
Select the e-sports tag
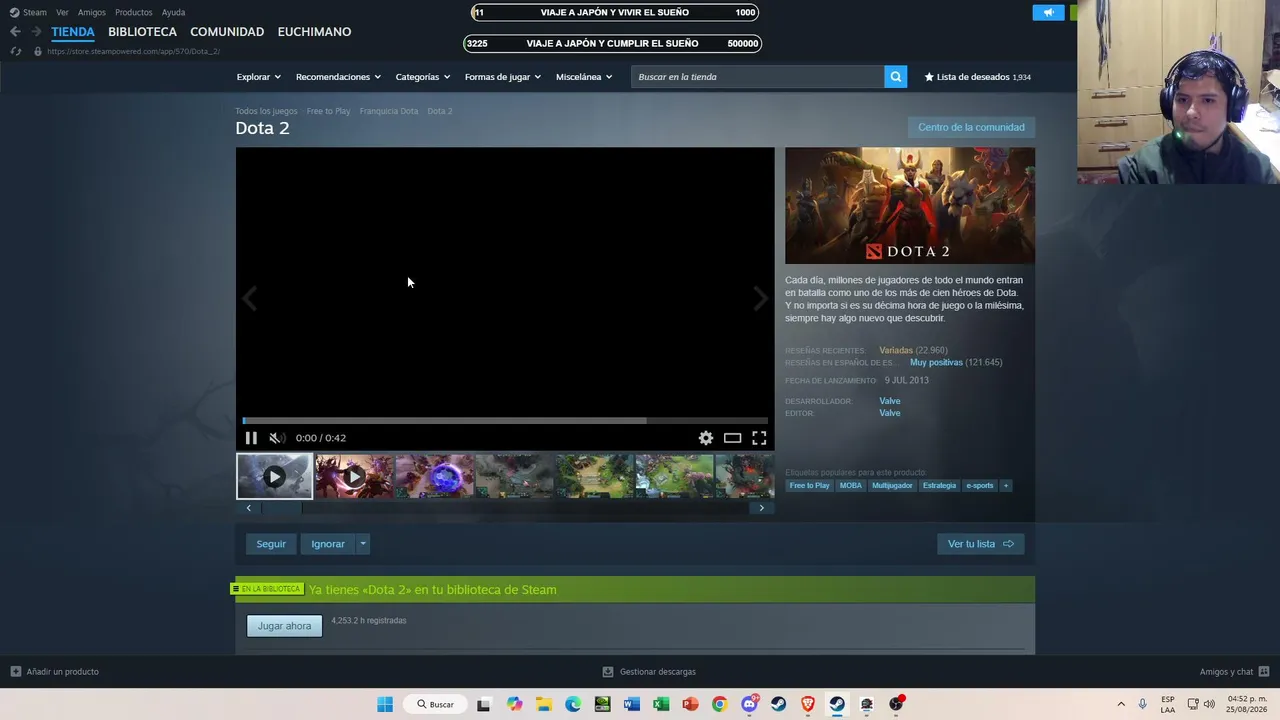coord(980,486)
